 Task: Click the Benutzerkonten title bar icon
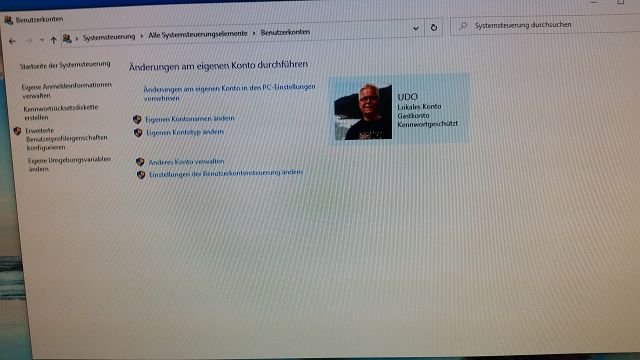coord(8,20)
